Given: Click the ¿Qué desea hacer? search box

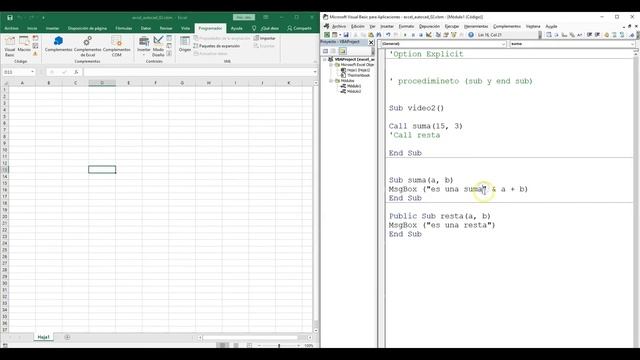Looking at the screenshot, I should coord(266,28).
